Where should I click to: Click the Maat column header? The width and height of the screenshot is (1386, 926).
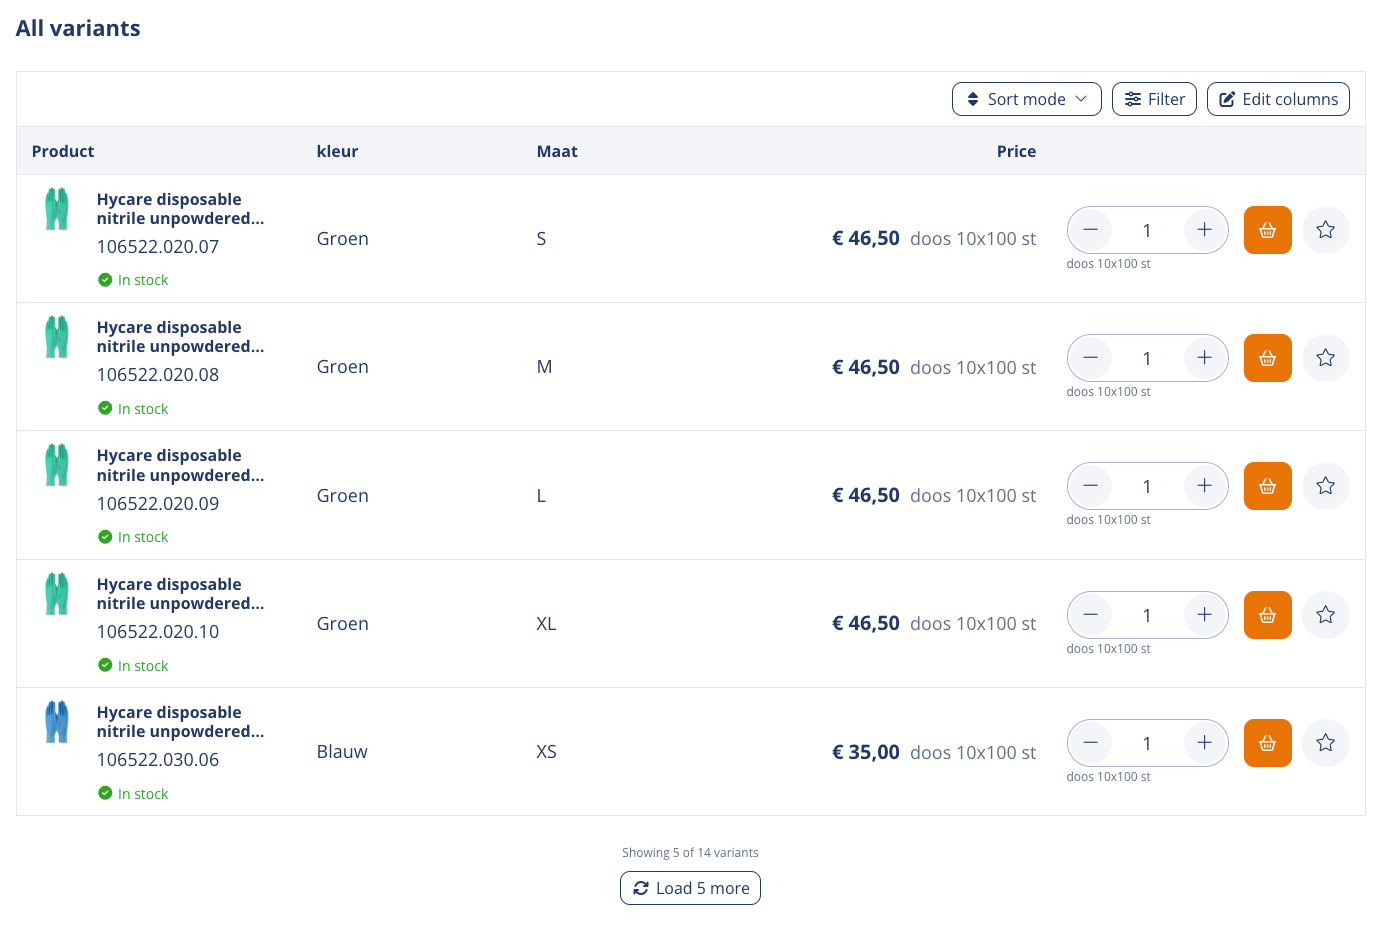[x=557, y=151]
